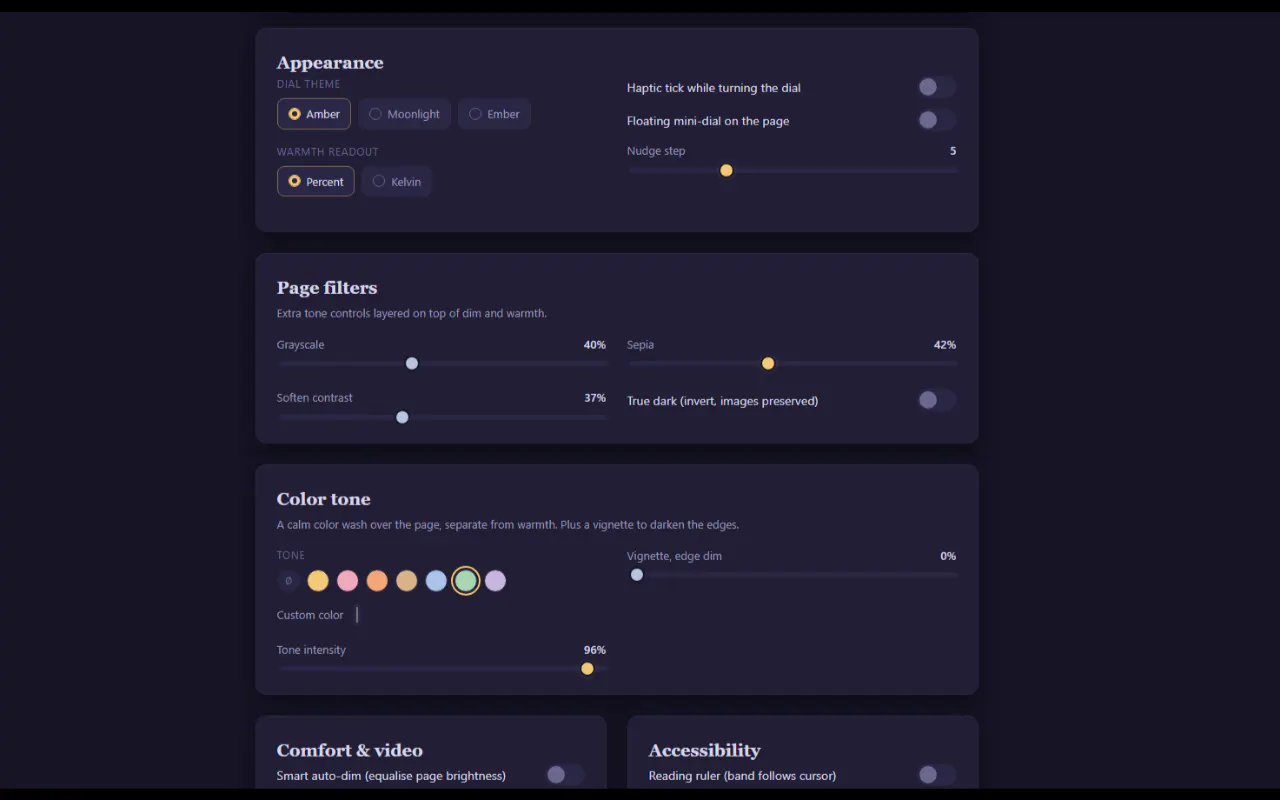Pick the pink tone swatch

coord(347,581)
